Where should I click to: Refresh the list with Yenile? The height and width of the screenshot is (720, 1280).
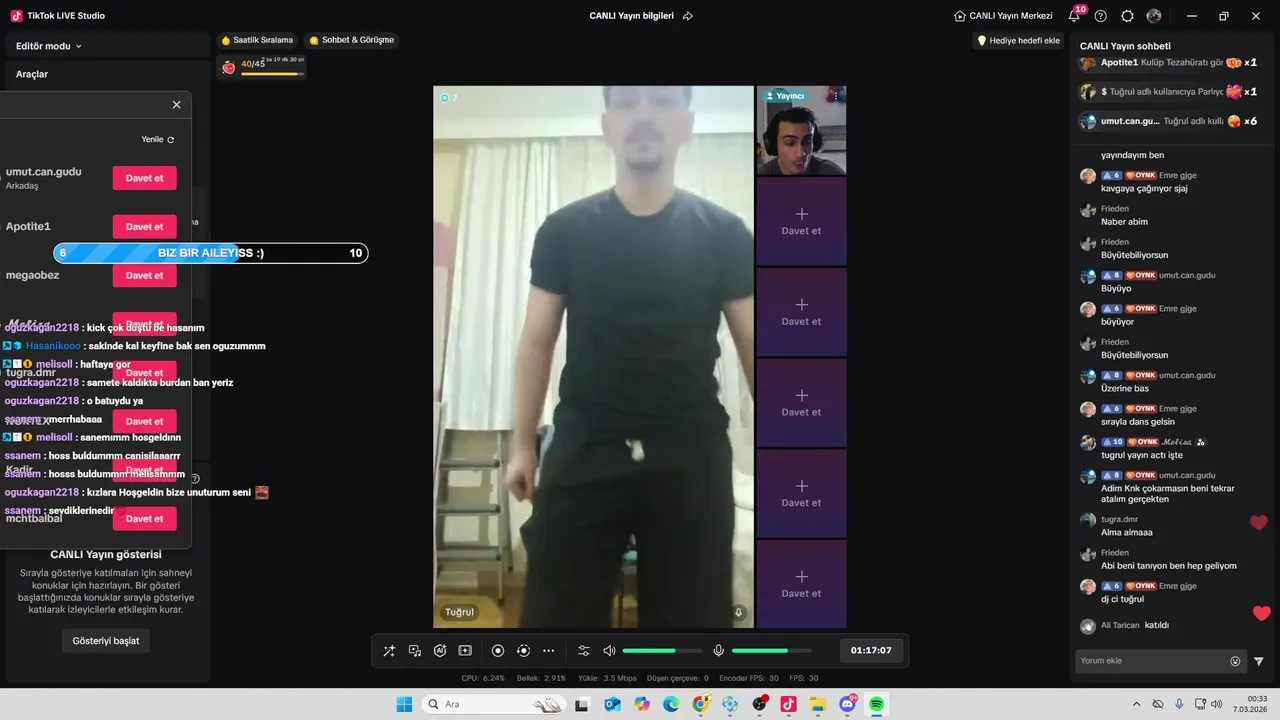pos(158,140)
